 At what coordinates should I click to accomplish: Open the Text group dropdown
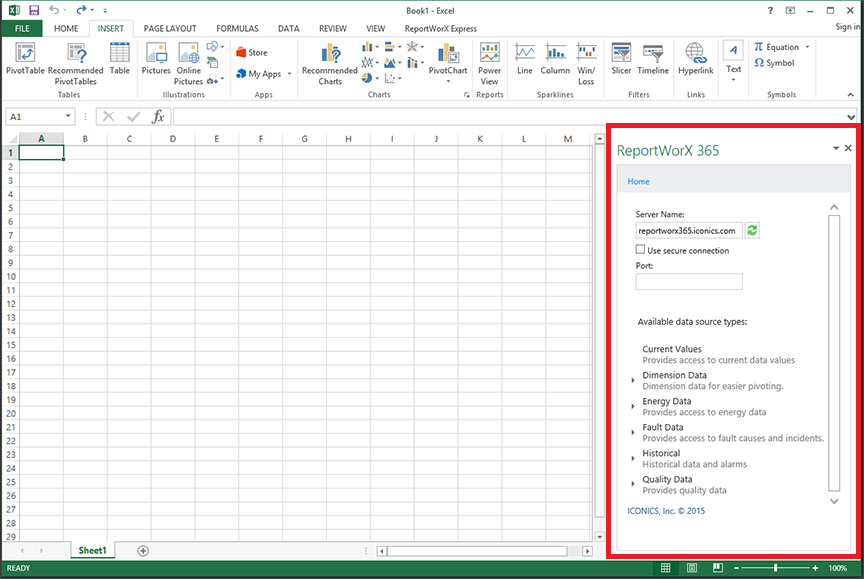tap(733, 80)
